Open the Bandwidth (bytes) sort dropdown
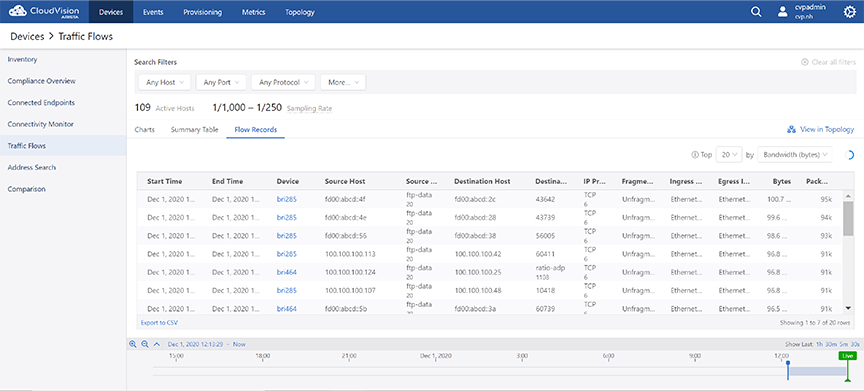The width and height of the screenshot is (864, 391). pos(795,155)
